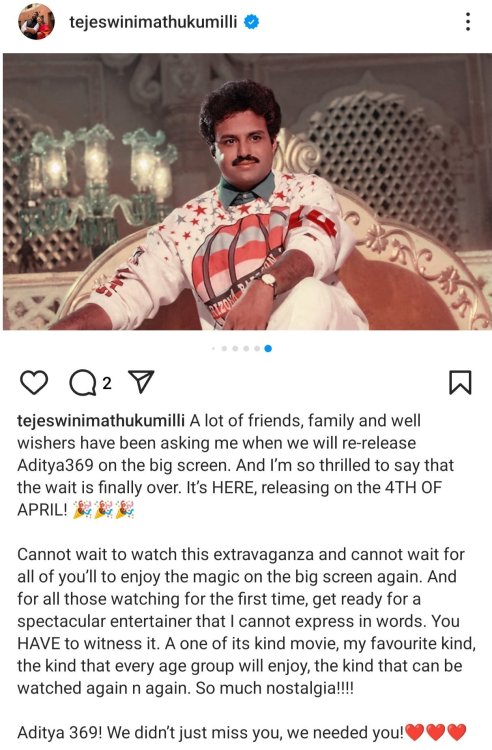Click the 4TH OF text in the caption
The height and width of the screenshot is (750, 492).
coord(413,488)
